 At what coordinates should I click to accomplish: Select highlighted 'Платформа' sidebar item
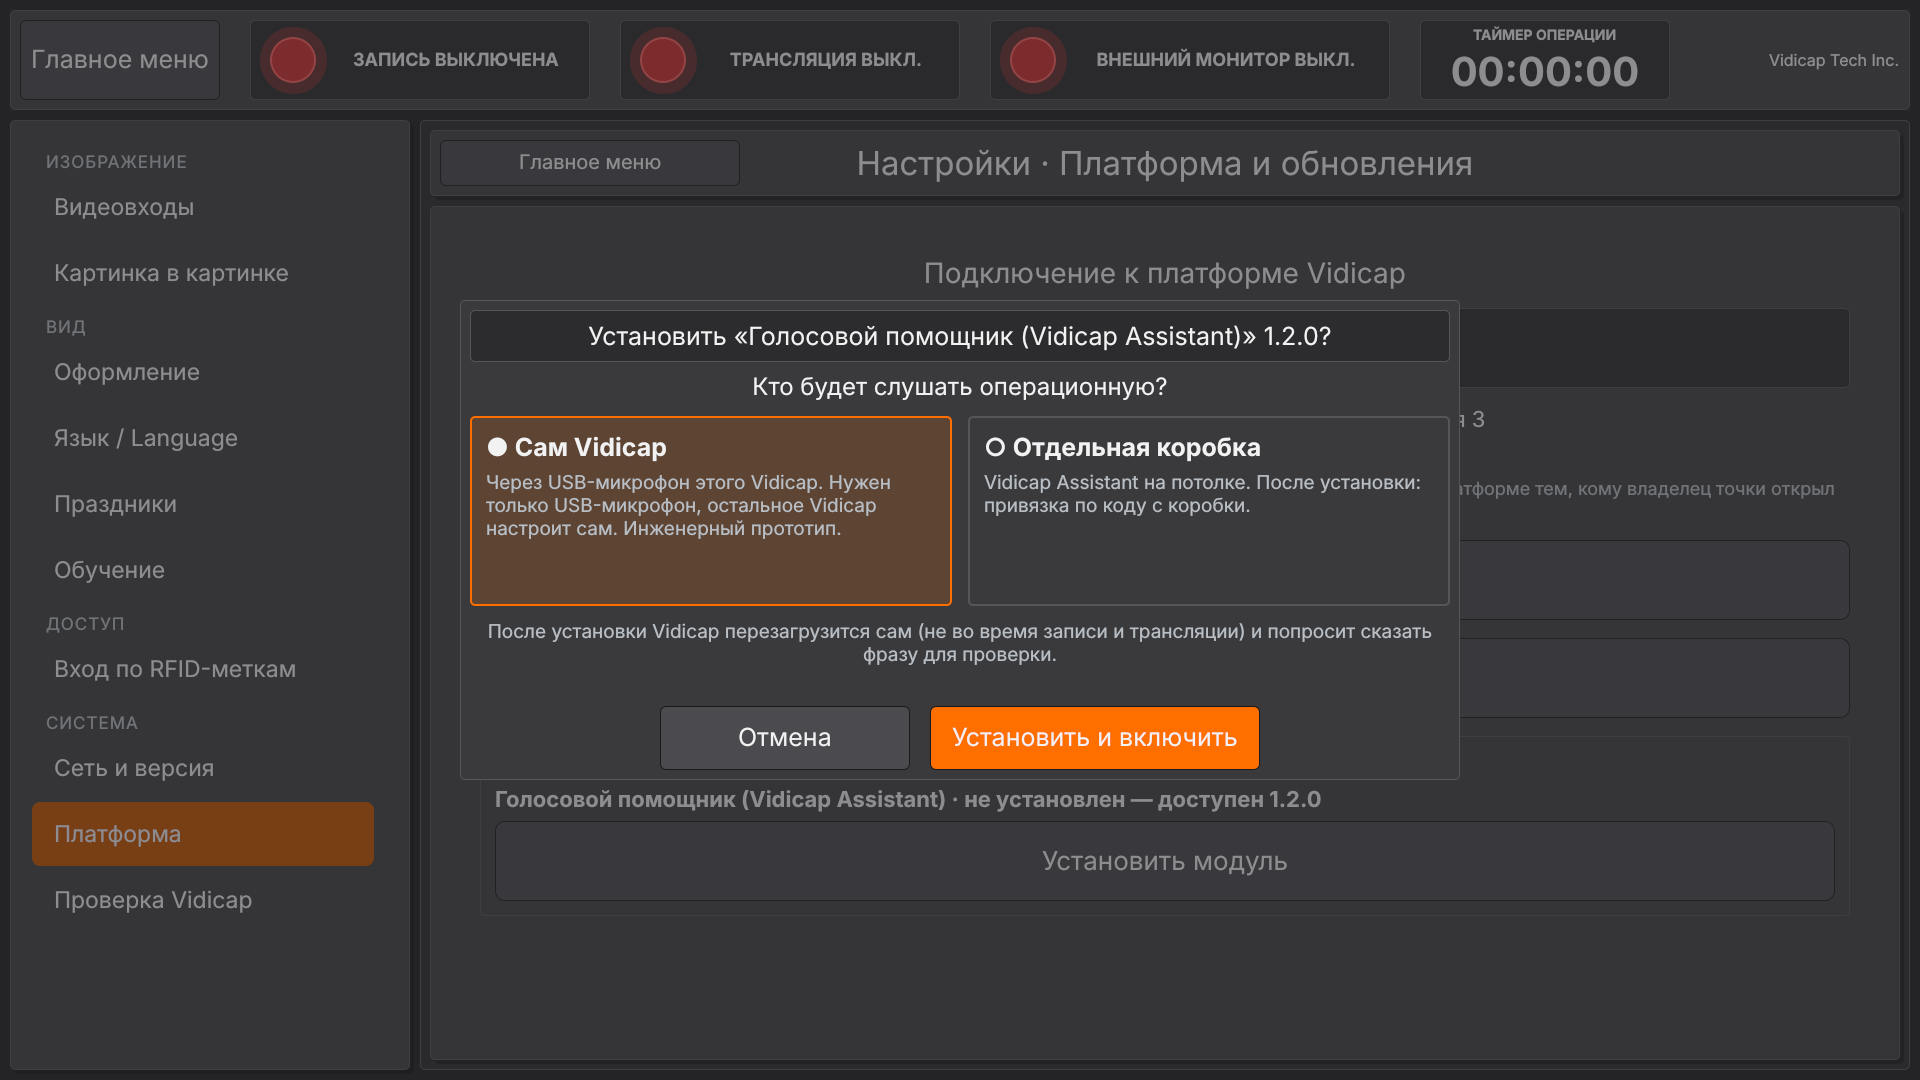[x=203, y=834]
